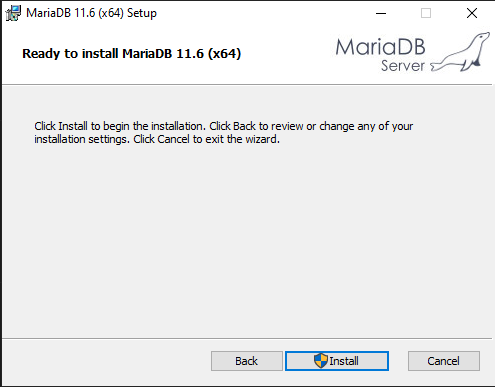Click the empty gray dialog body area
The width and height of the screenshot is (495, 387).
click(x=247, y=240)
